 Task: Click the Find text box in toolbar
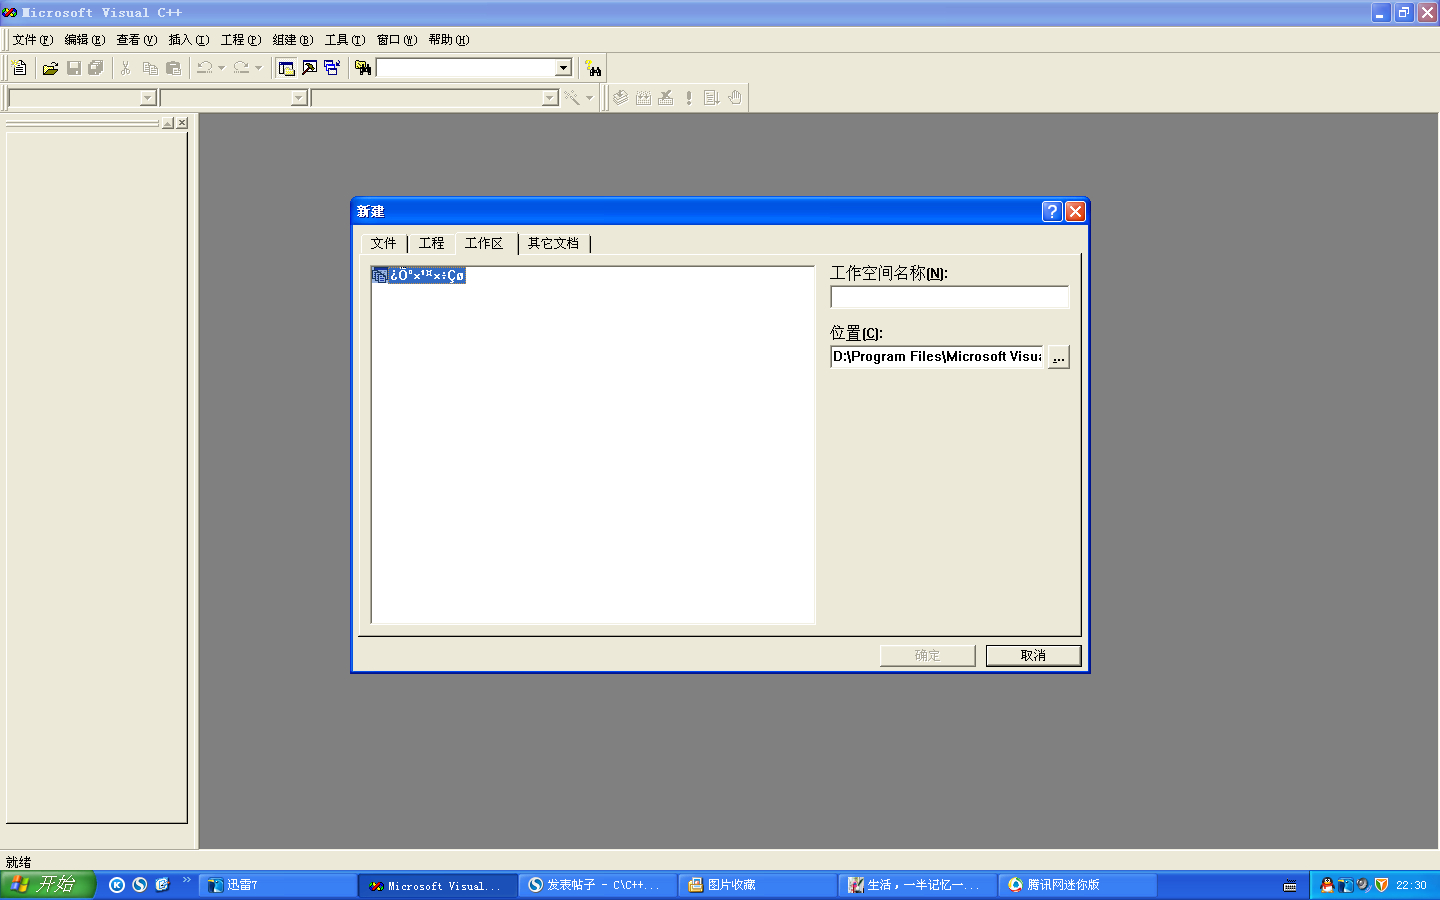[466, 68]
